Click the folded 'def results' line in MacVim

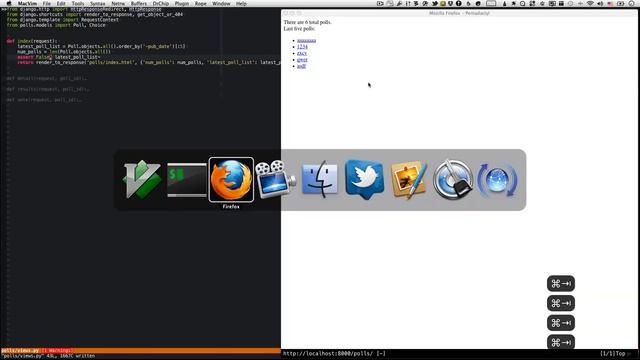[x=48, y=89]
